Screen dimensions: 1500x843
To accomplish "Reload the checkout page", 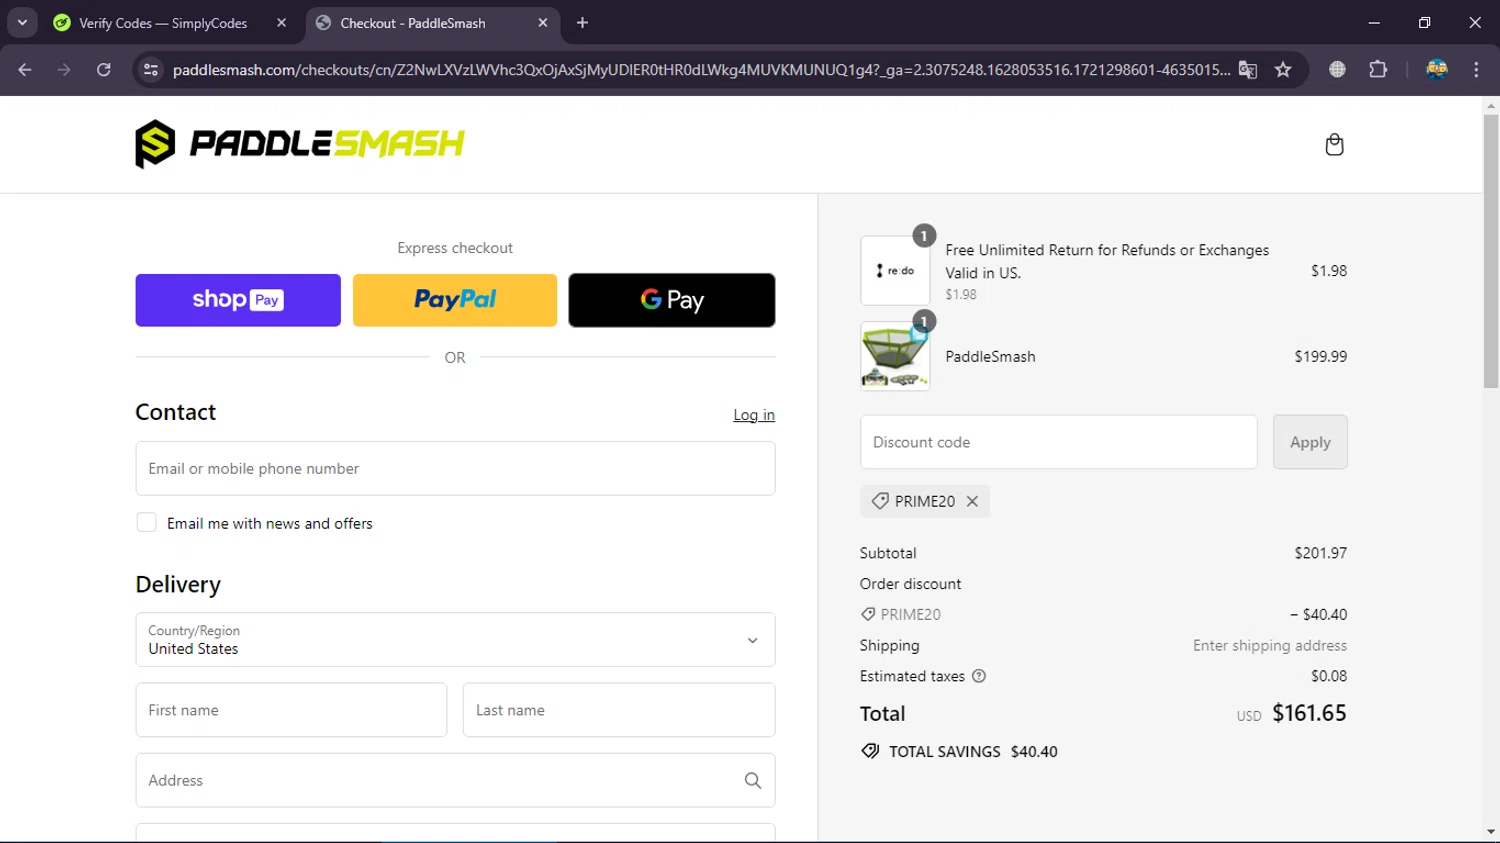I will tap(104, 70).
